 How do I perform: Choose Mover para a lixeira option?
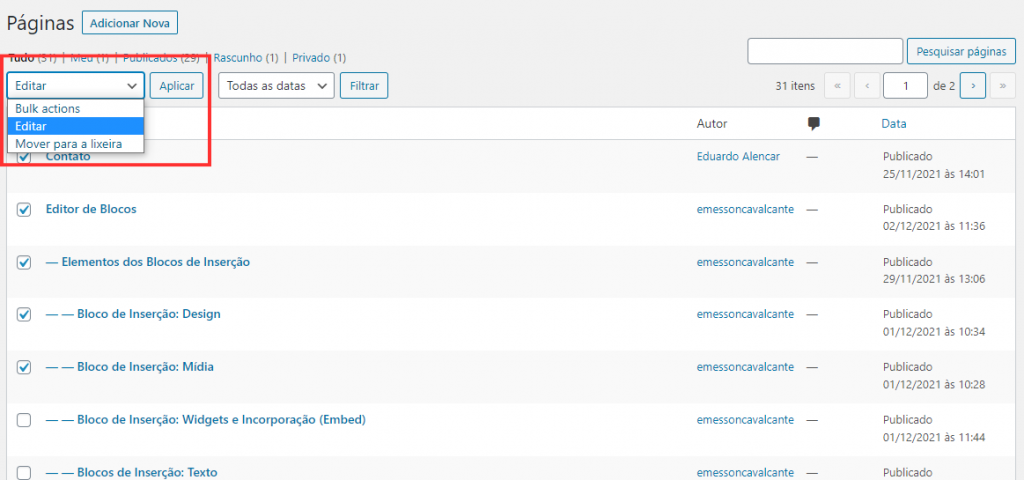click(76, 144)
